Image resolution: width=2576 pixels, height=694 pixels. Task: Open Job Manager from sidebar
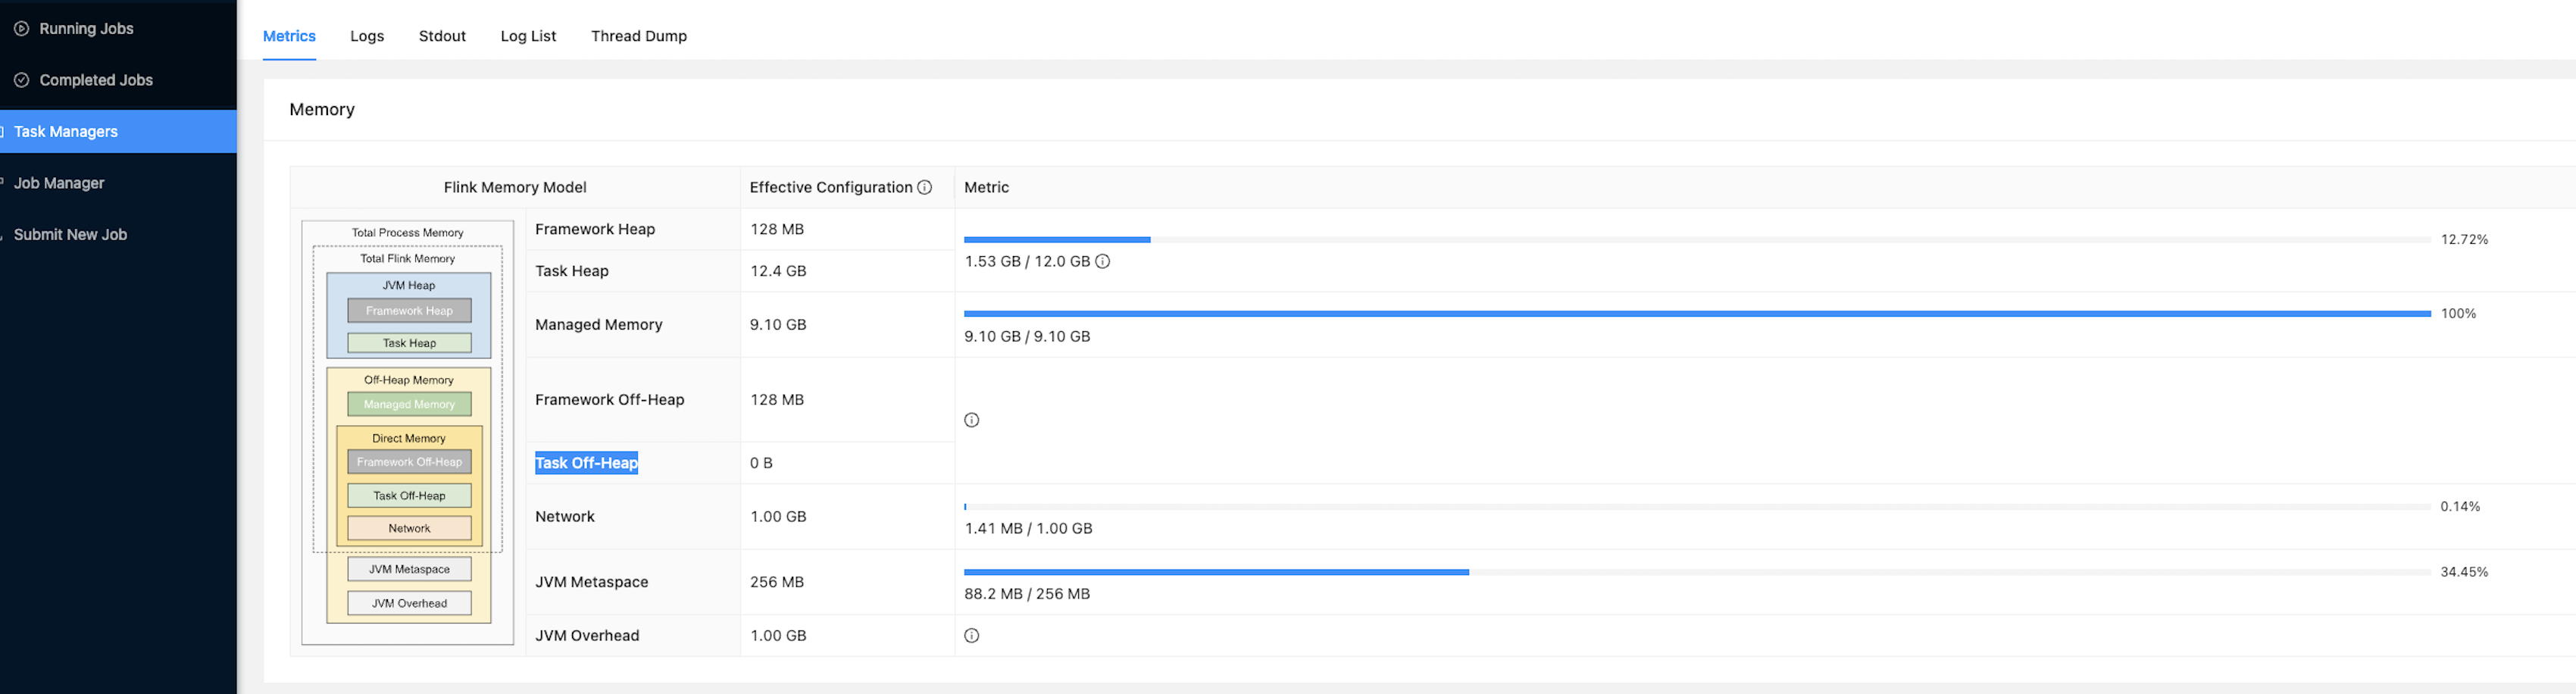pos(59,183)
